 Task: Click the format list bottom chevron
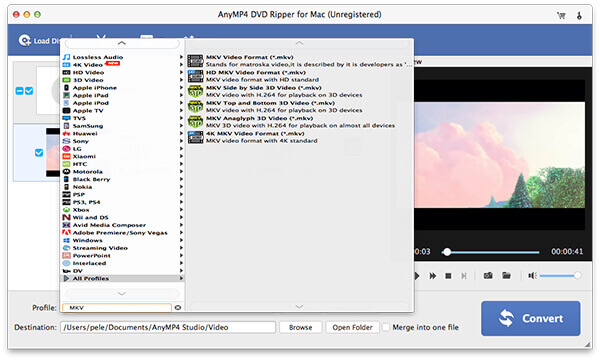tap(299, 307)
